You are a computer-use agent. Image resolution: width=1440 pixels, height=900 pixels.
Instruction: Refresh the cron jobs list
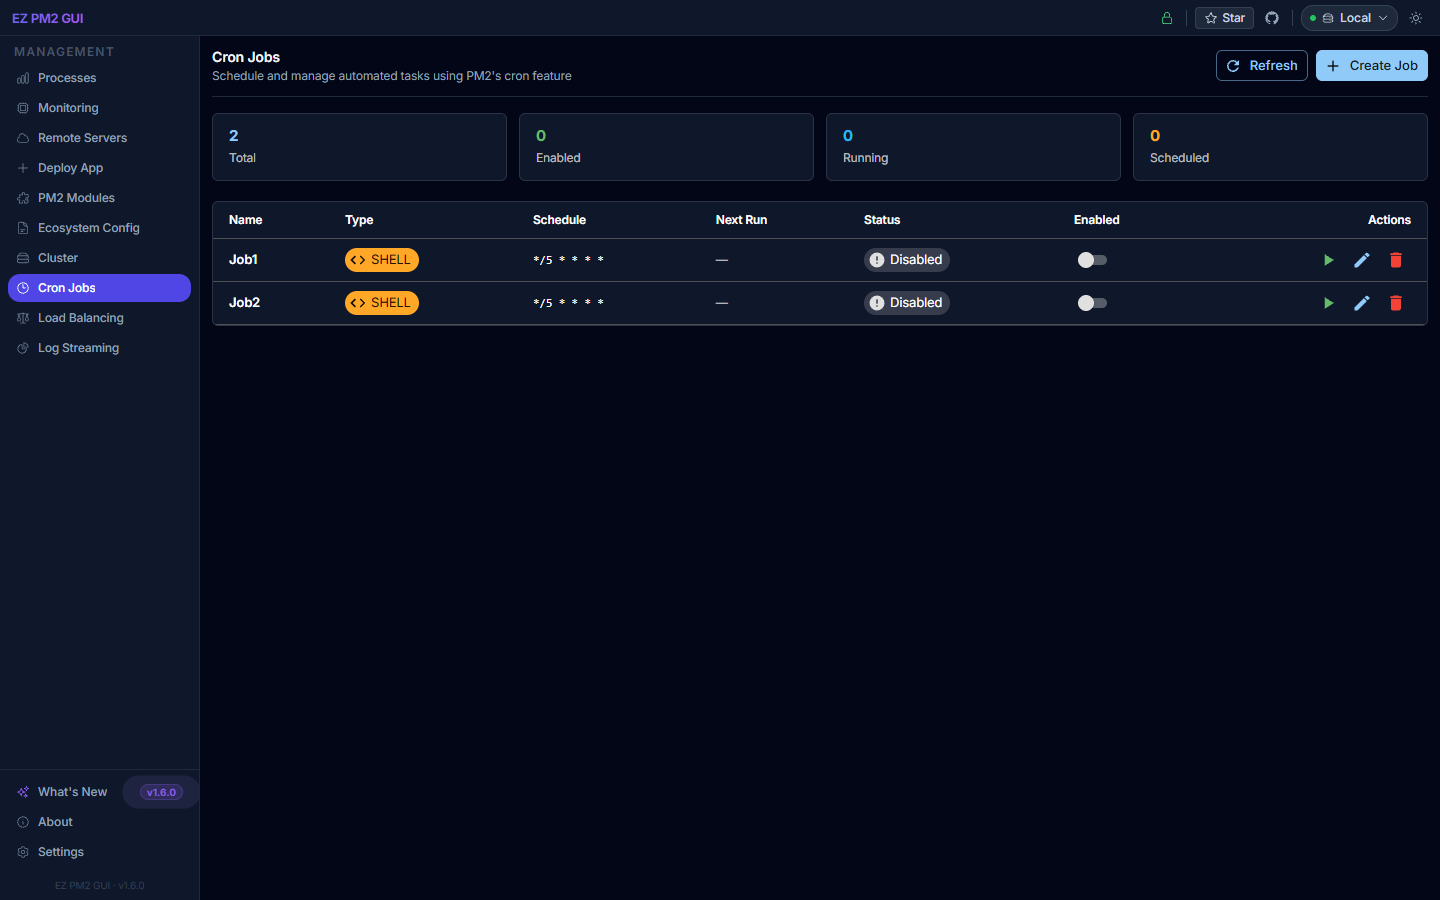(1261, 66)
